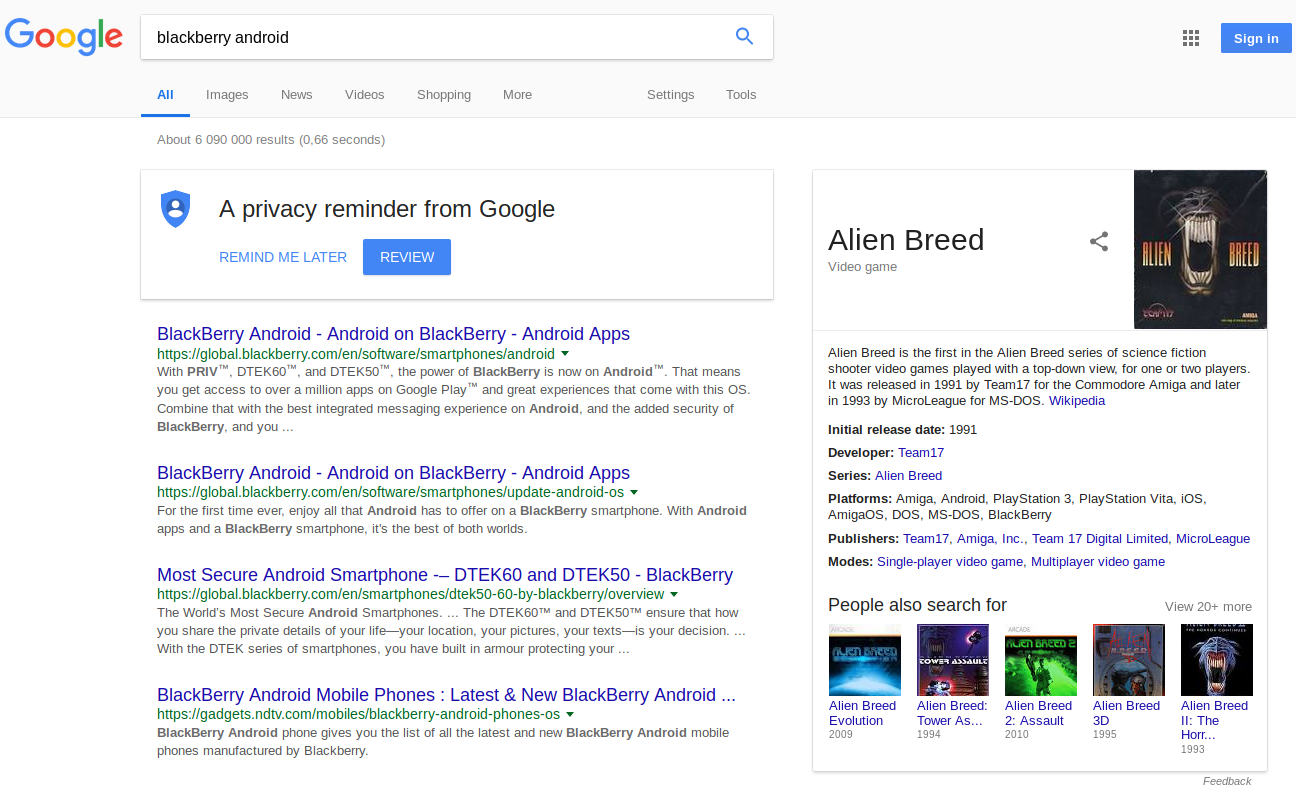The width and height of the screenshot is (1296, 793).
Task: Open Alien Breed 3D thumbnail
Action: pyautogui.click(x=1129, y=660)
